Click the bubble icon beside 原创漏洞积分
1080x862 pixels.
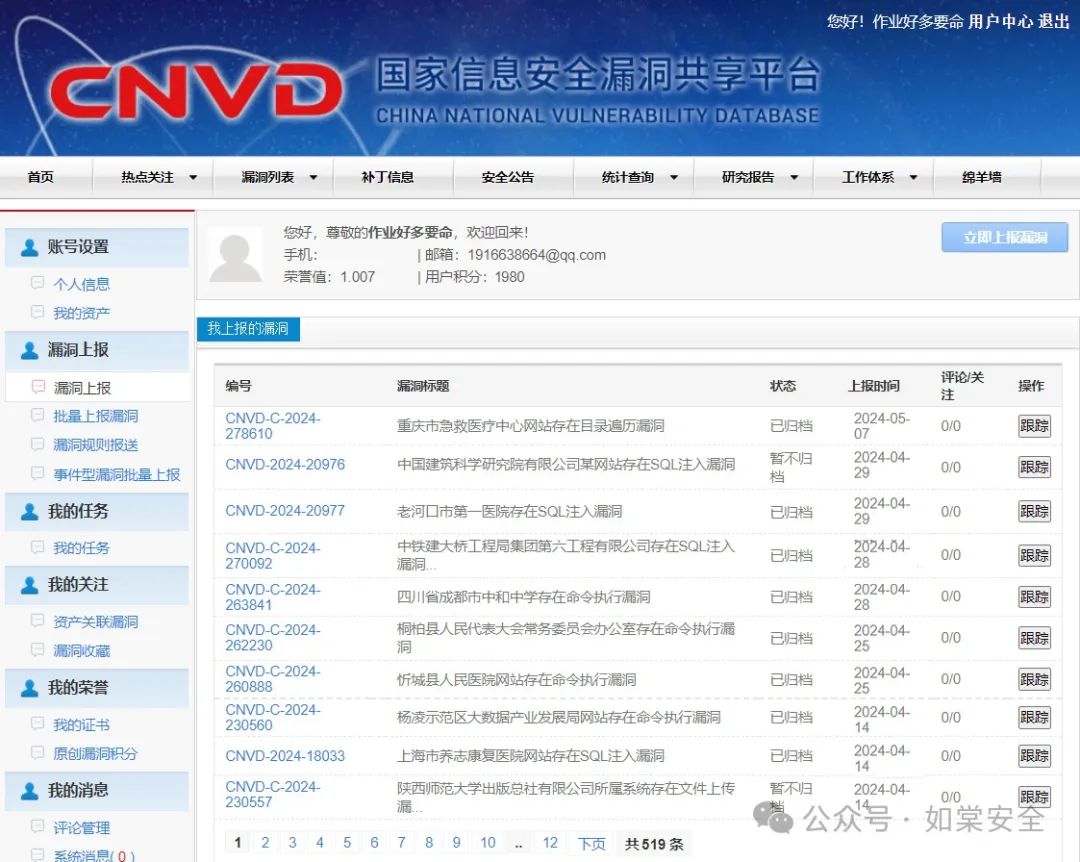click(x=38, y=752)
